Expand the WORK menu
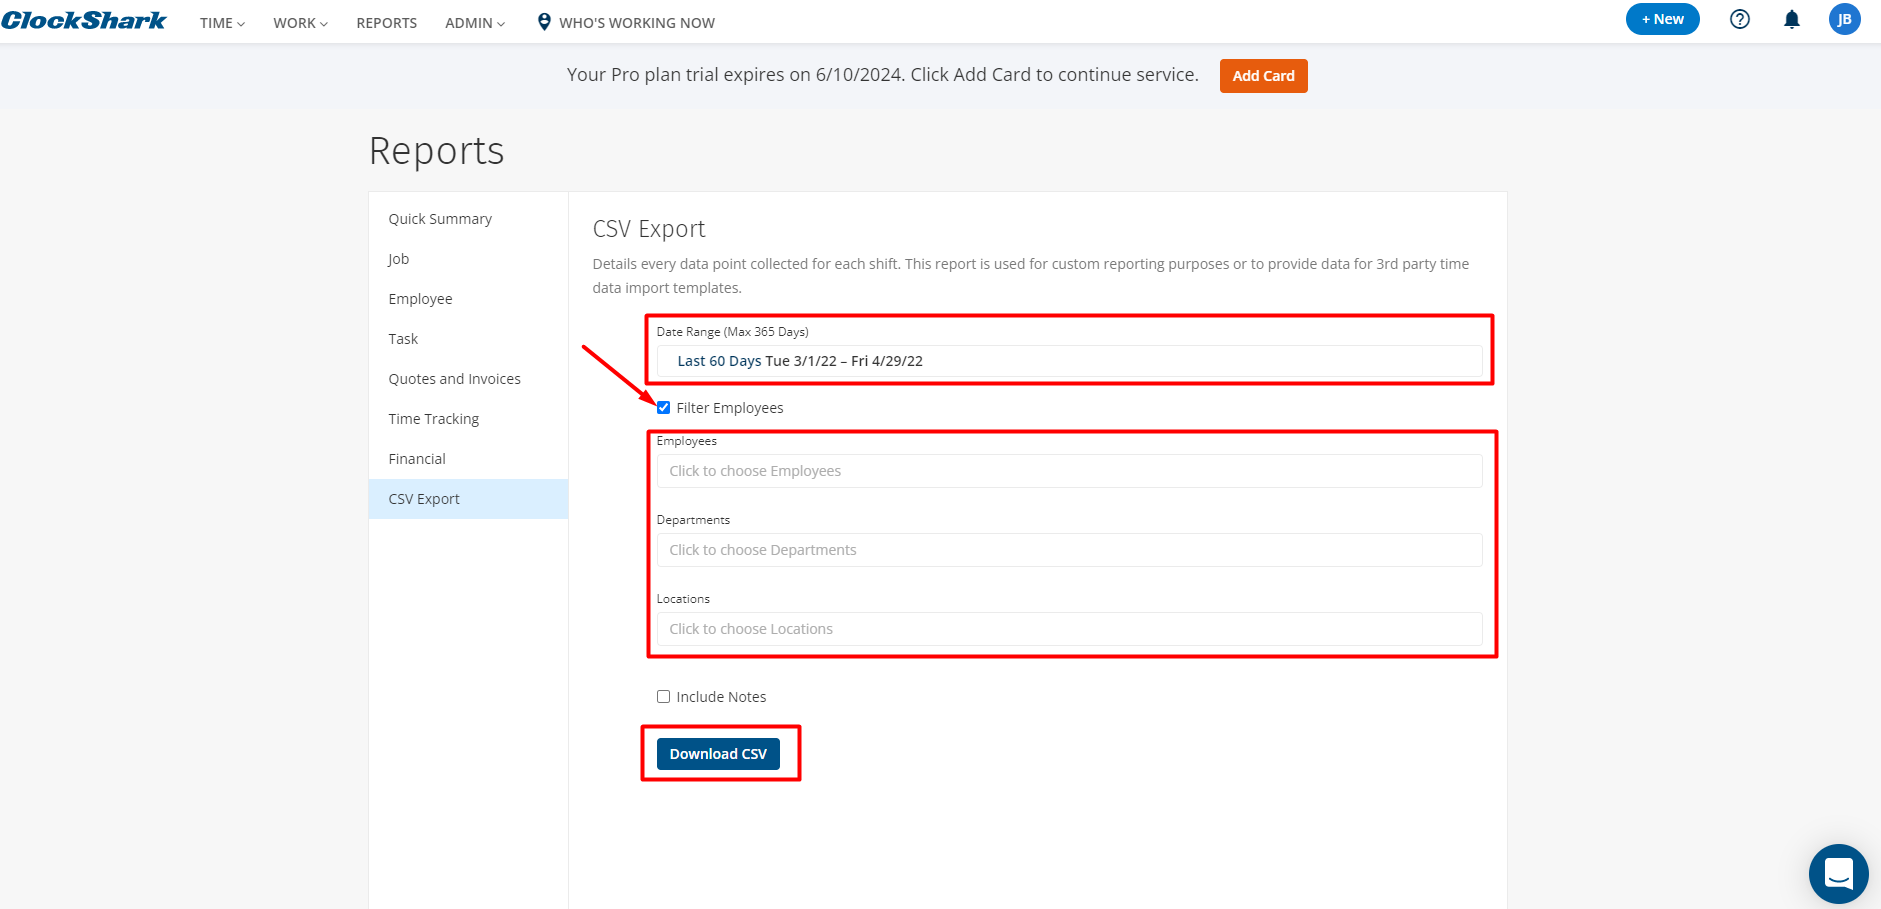Screen dimensions: 1881x909 (300, 23)
